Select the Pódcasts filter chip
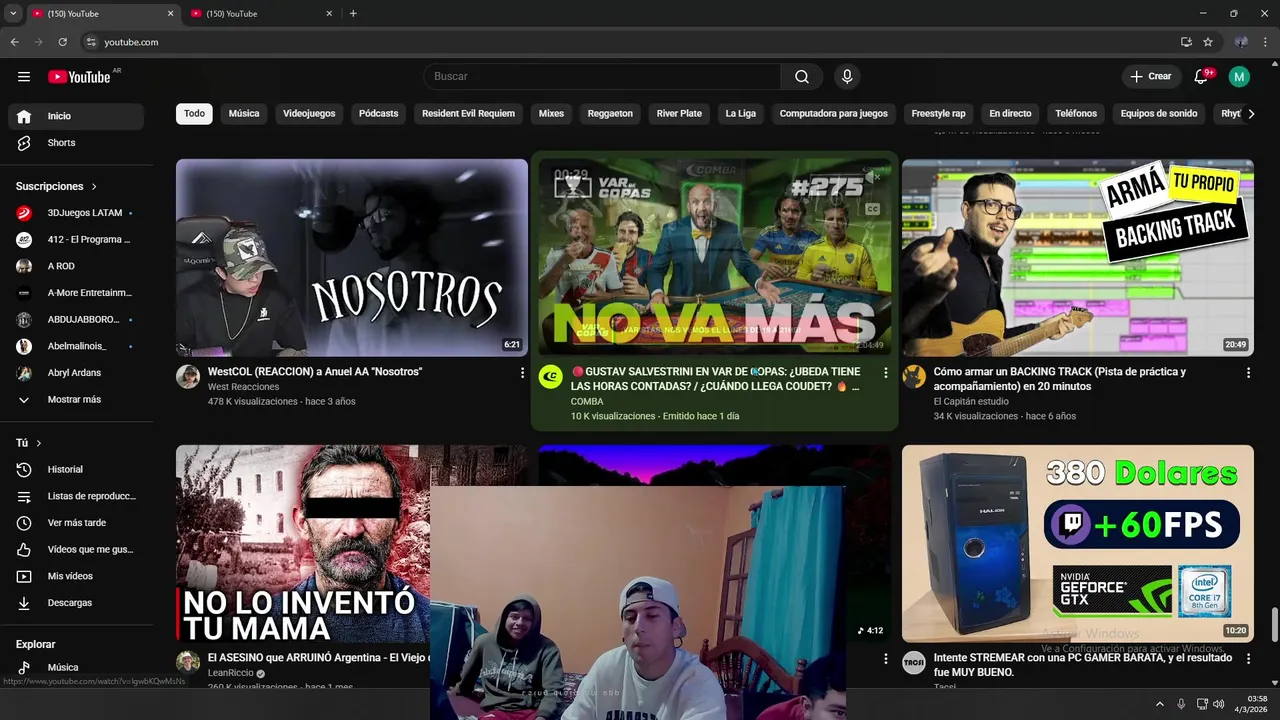Screen dimensions: 1280x720 pyautogui.click(x=379, y=114)
